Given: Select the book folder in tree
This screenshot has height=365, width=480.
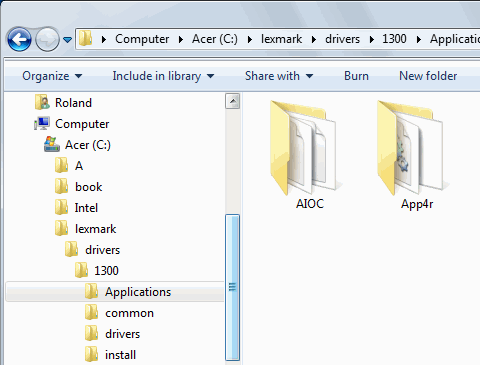Looking at the screenshot, I should point(88,187).
